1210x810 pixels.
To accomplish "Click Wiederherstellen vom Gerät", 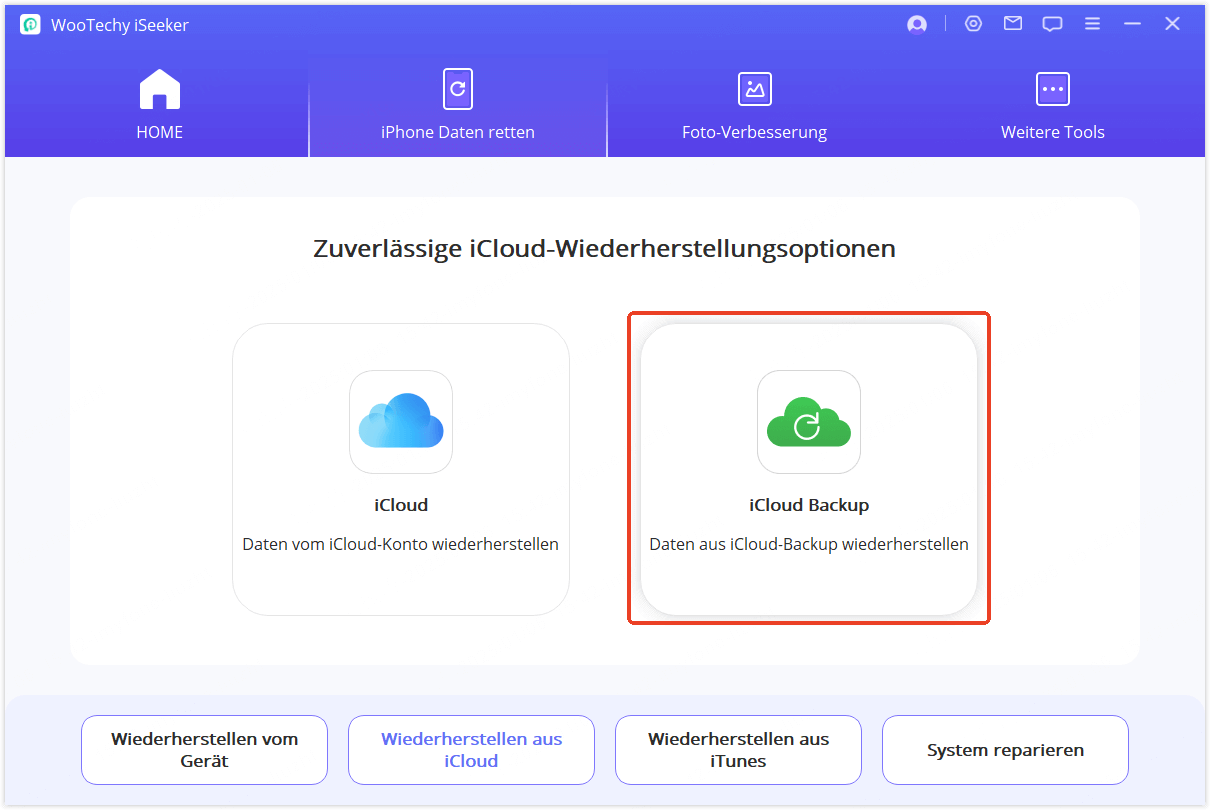I will (204, 750).
